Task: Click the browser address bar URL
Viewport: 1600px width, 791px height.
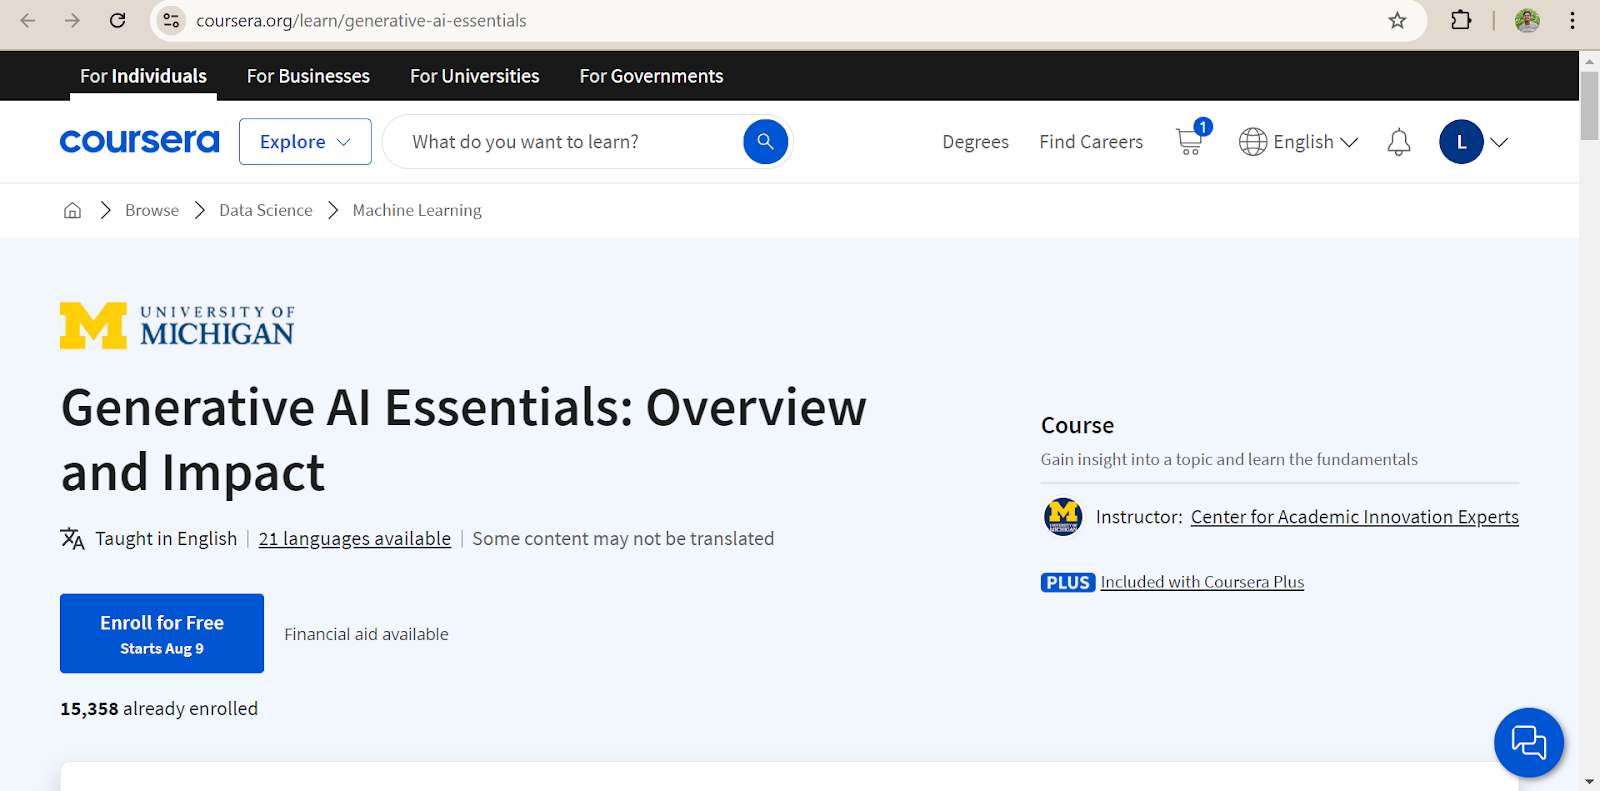Action: pos(361,20)
